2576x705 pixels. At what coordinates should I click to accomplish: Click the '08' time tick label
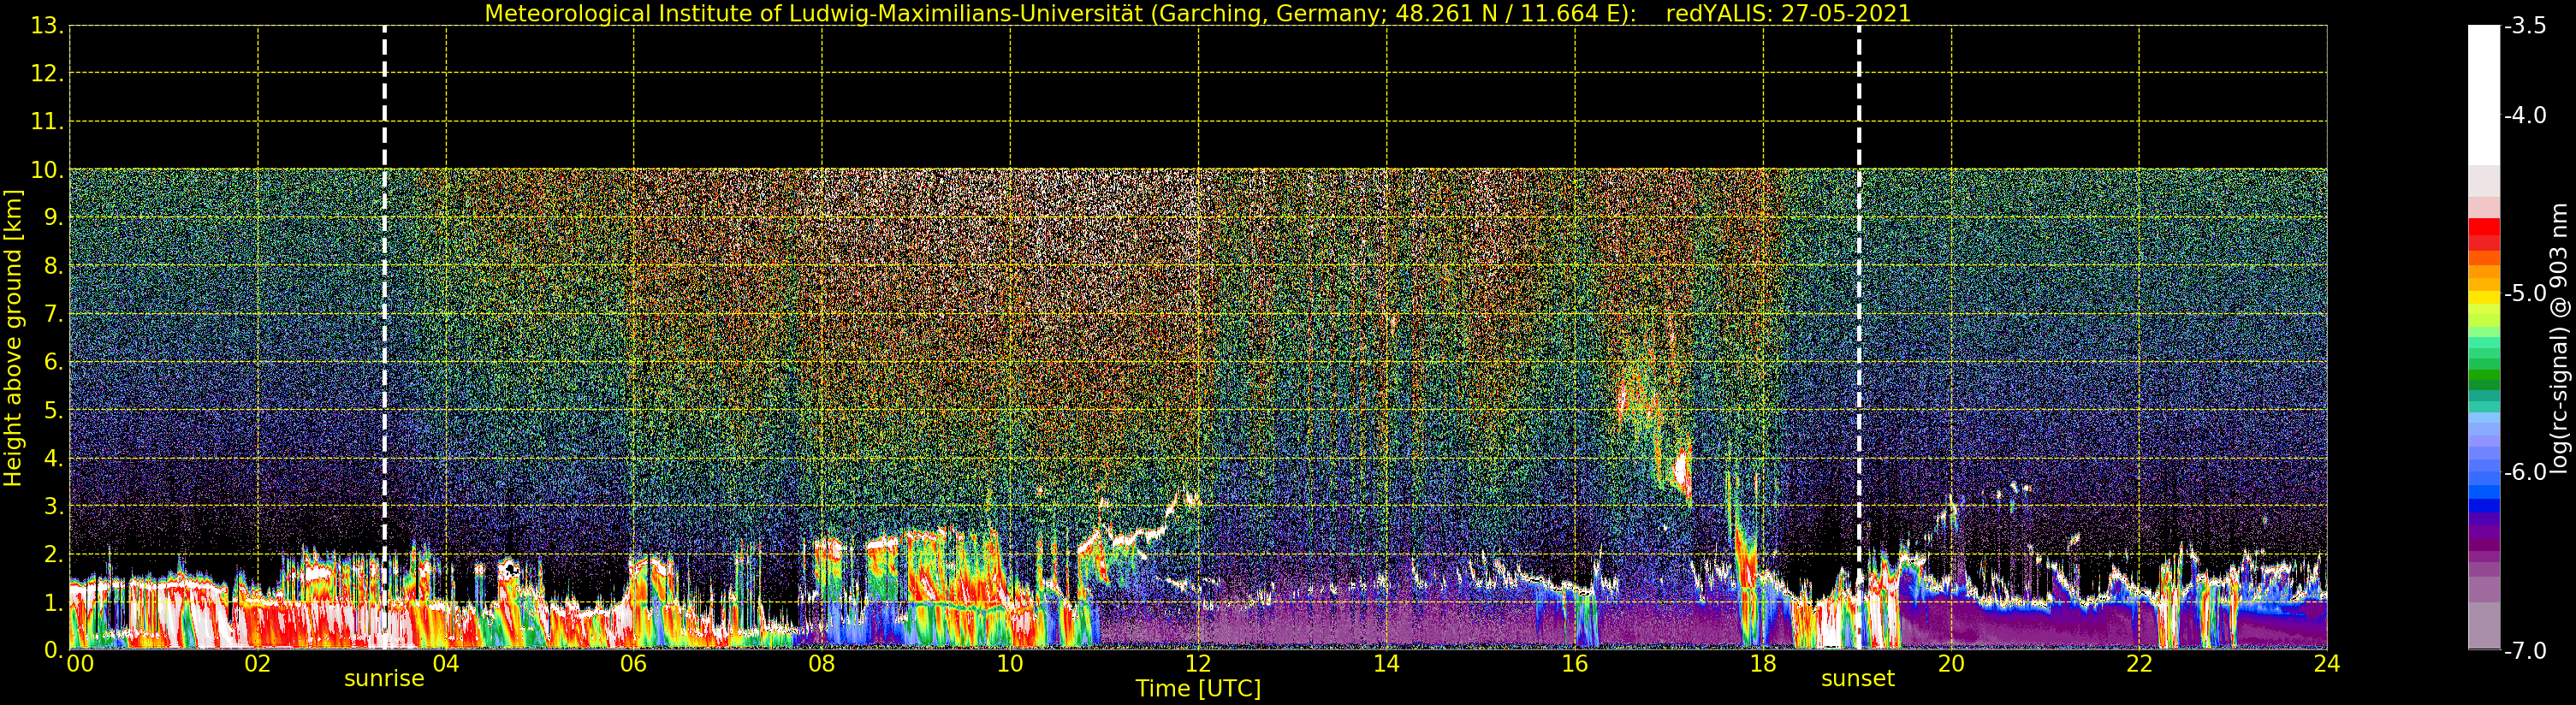click(822, 664)
